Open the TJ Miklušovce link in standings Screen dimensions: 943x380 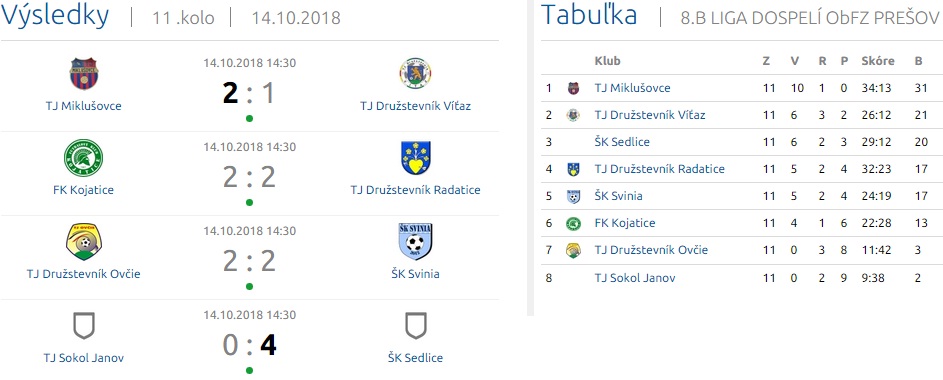pos(632,88)
